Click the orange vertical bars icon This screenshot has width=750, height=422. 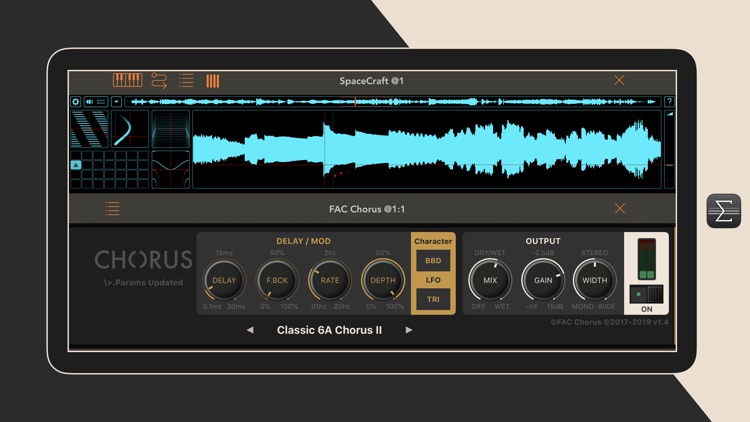212,81
